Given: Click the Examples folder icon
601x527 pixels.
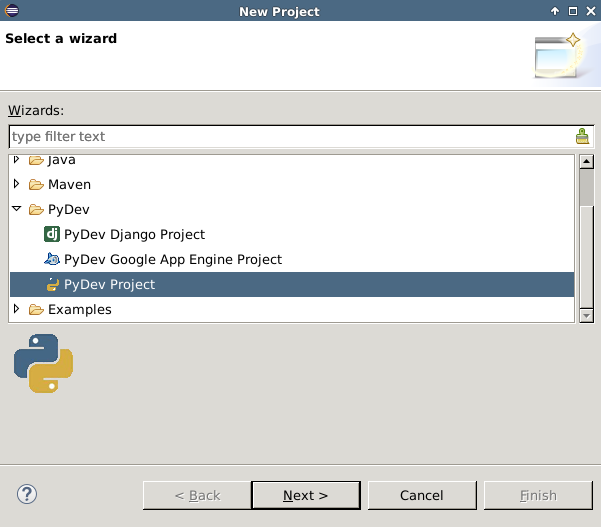Looking at the screenshot, I should pyautogui.click(x=36, y=309).
